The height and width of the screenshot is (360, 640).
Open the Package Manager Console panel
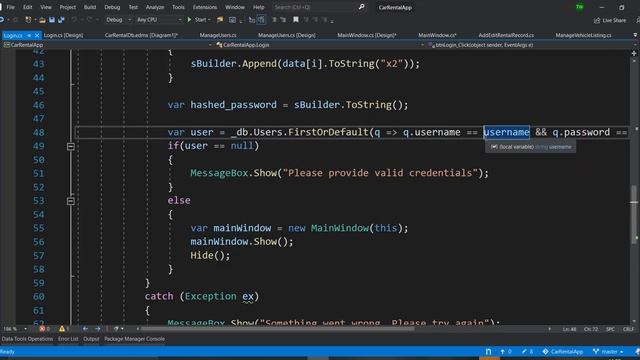[x=134, y=339]
